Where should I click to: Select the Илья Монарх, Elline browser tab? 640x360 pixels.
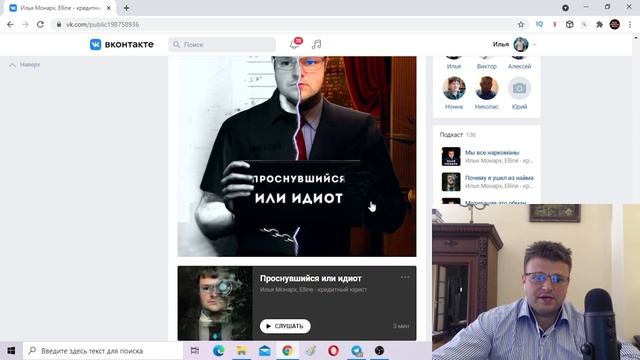60,8
